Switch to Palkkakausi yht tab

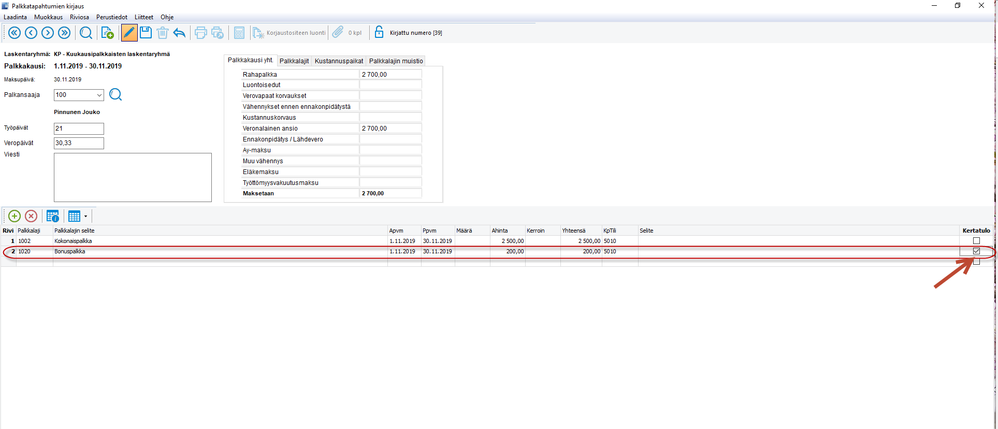251,60
